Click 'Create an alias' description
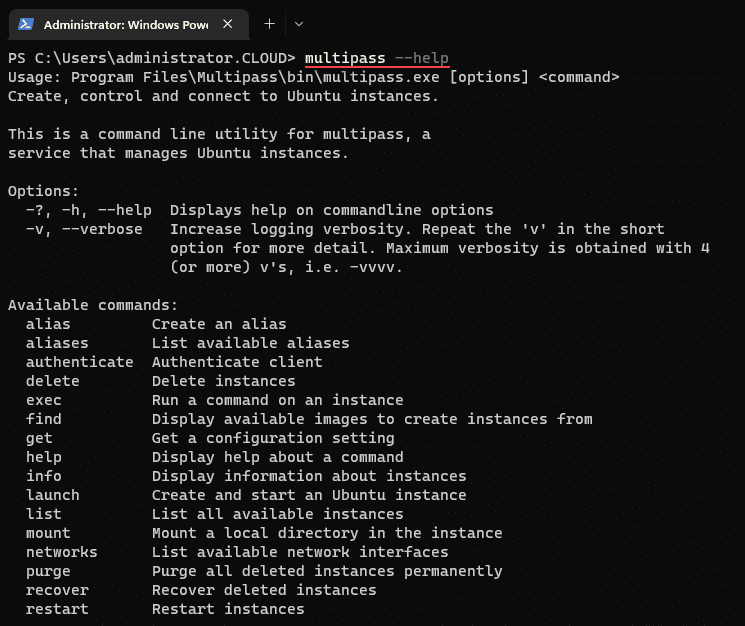Image resolution: width=745 pixels, height=626 pixels. [219, 324]
